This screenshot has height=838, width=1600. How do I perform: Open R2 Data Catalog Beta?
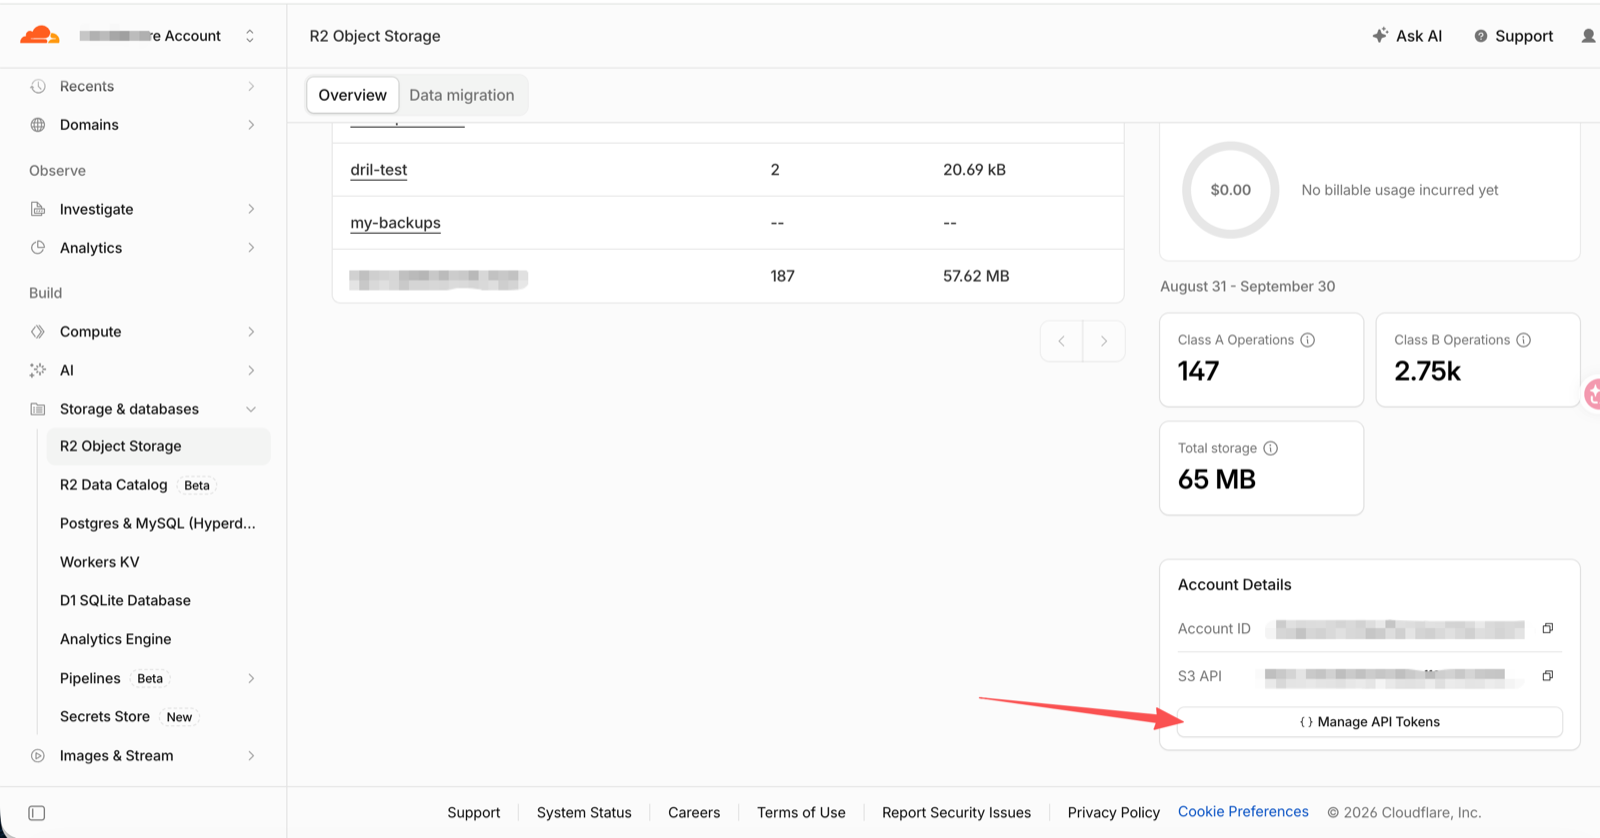[137, 485]
